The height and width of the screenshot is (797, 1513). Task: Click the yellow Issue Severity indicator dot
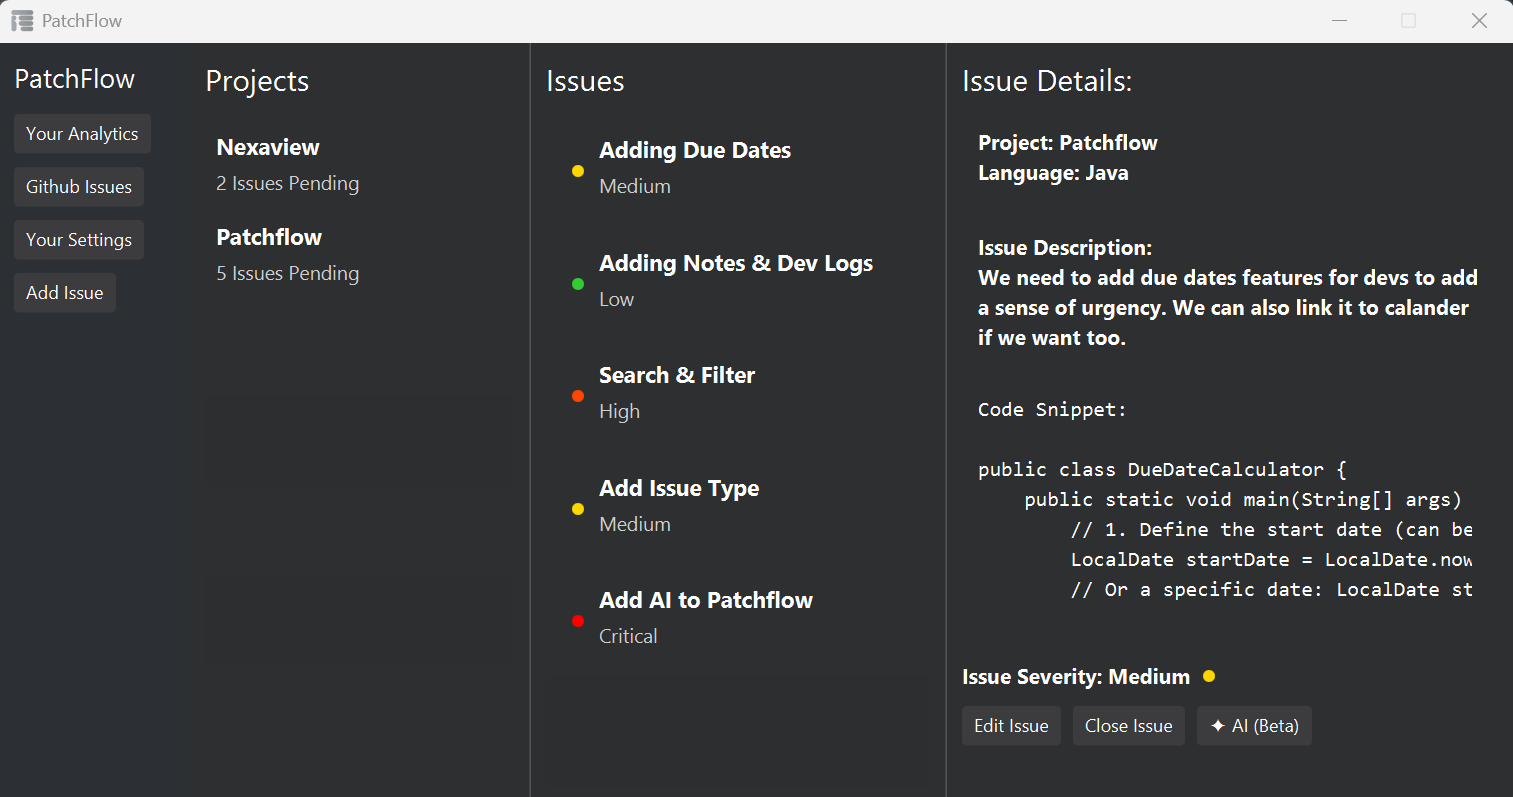1209,677
